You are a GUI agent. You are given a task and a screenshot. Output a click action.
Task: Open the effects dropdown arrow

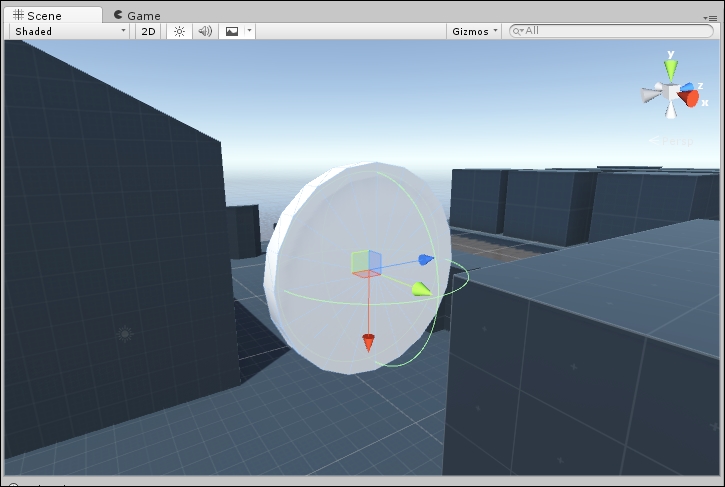pyautogui.click(x=249, y=31)
